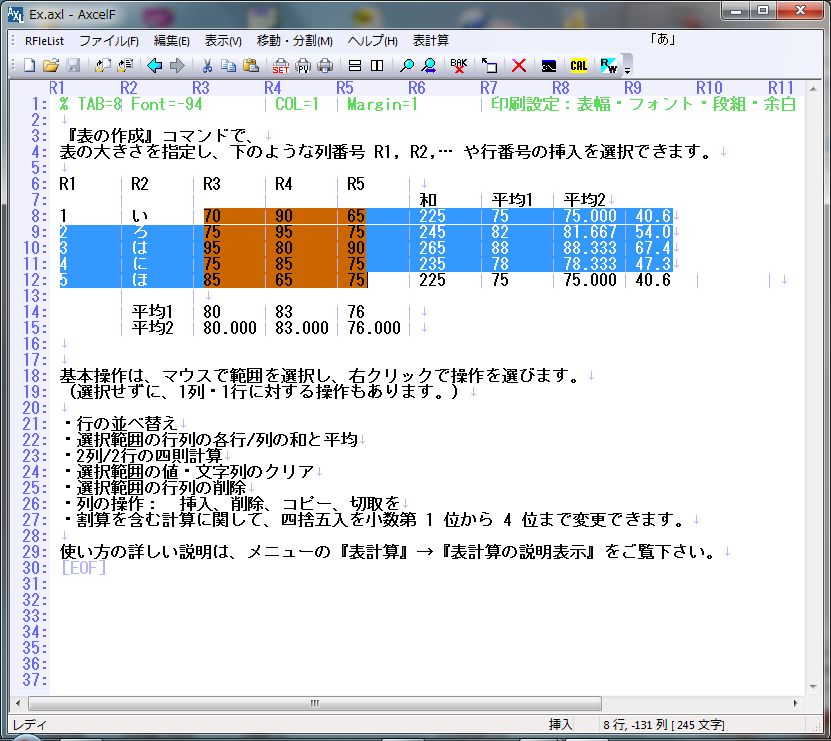Click the printer icon
The image size is (831, 741).
[x=325, y=66]
